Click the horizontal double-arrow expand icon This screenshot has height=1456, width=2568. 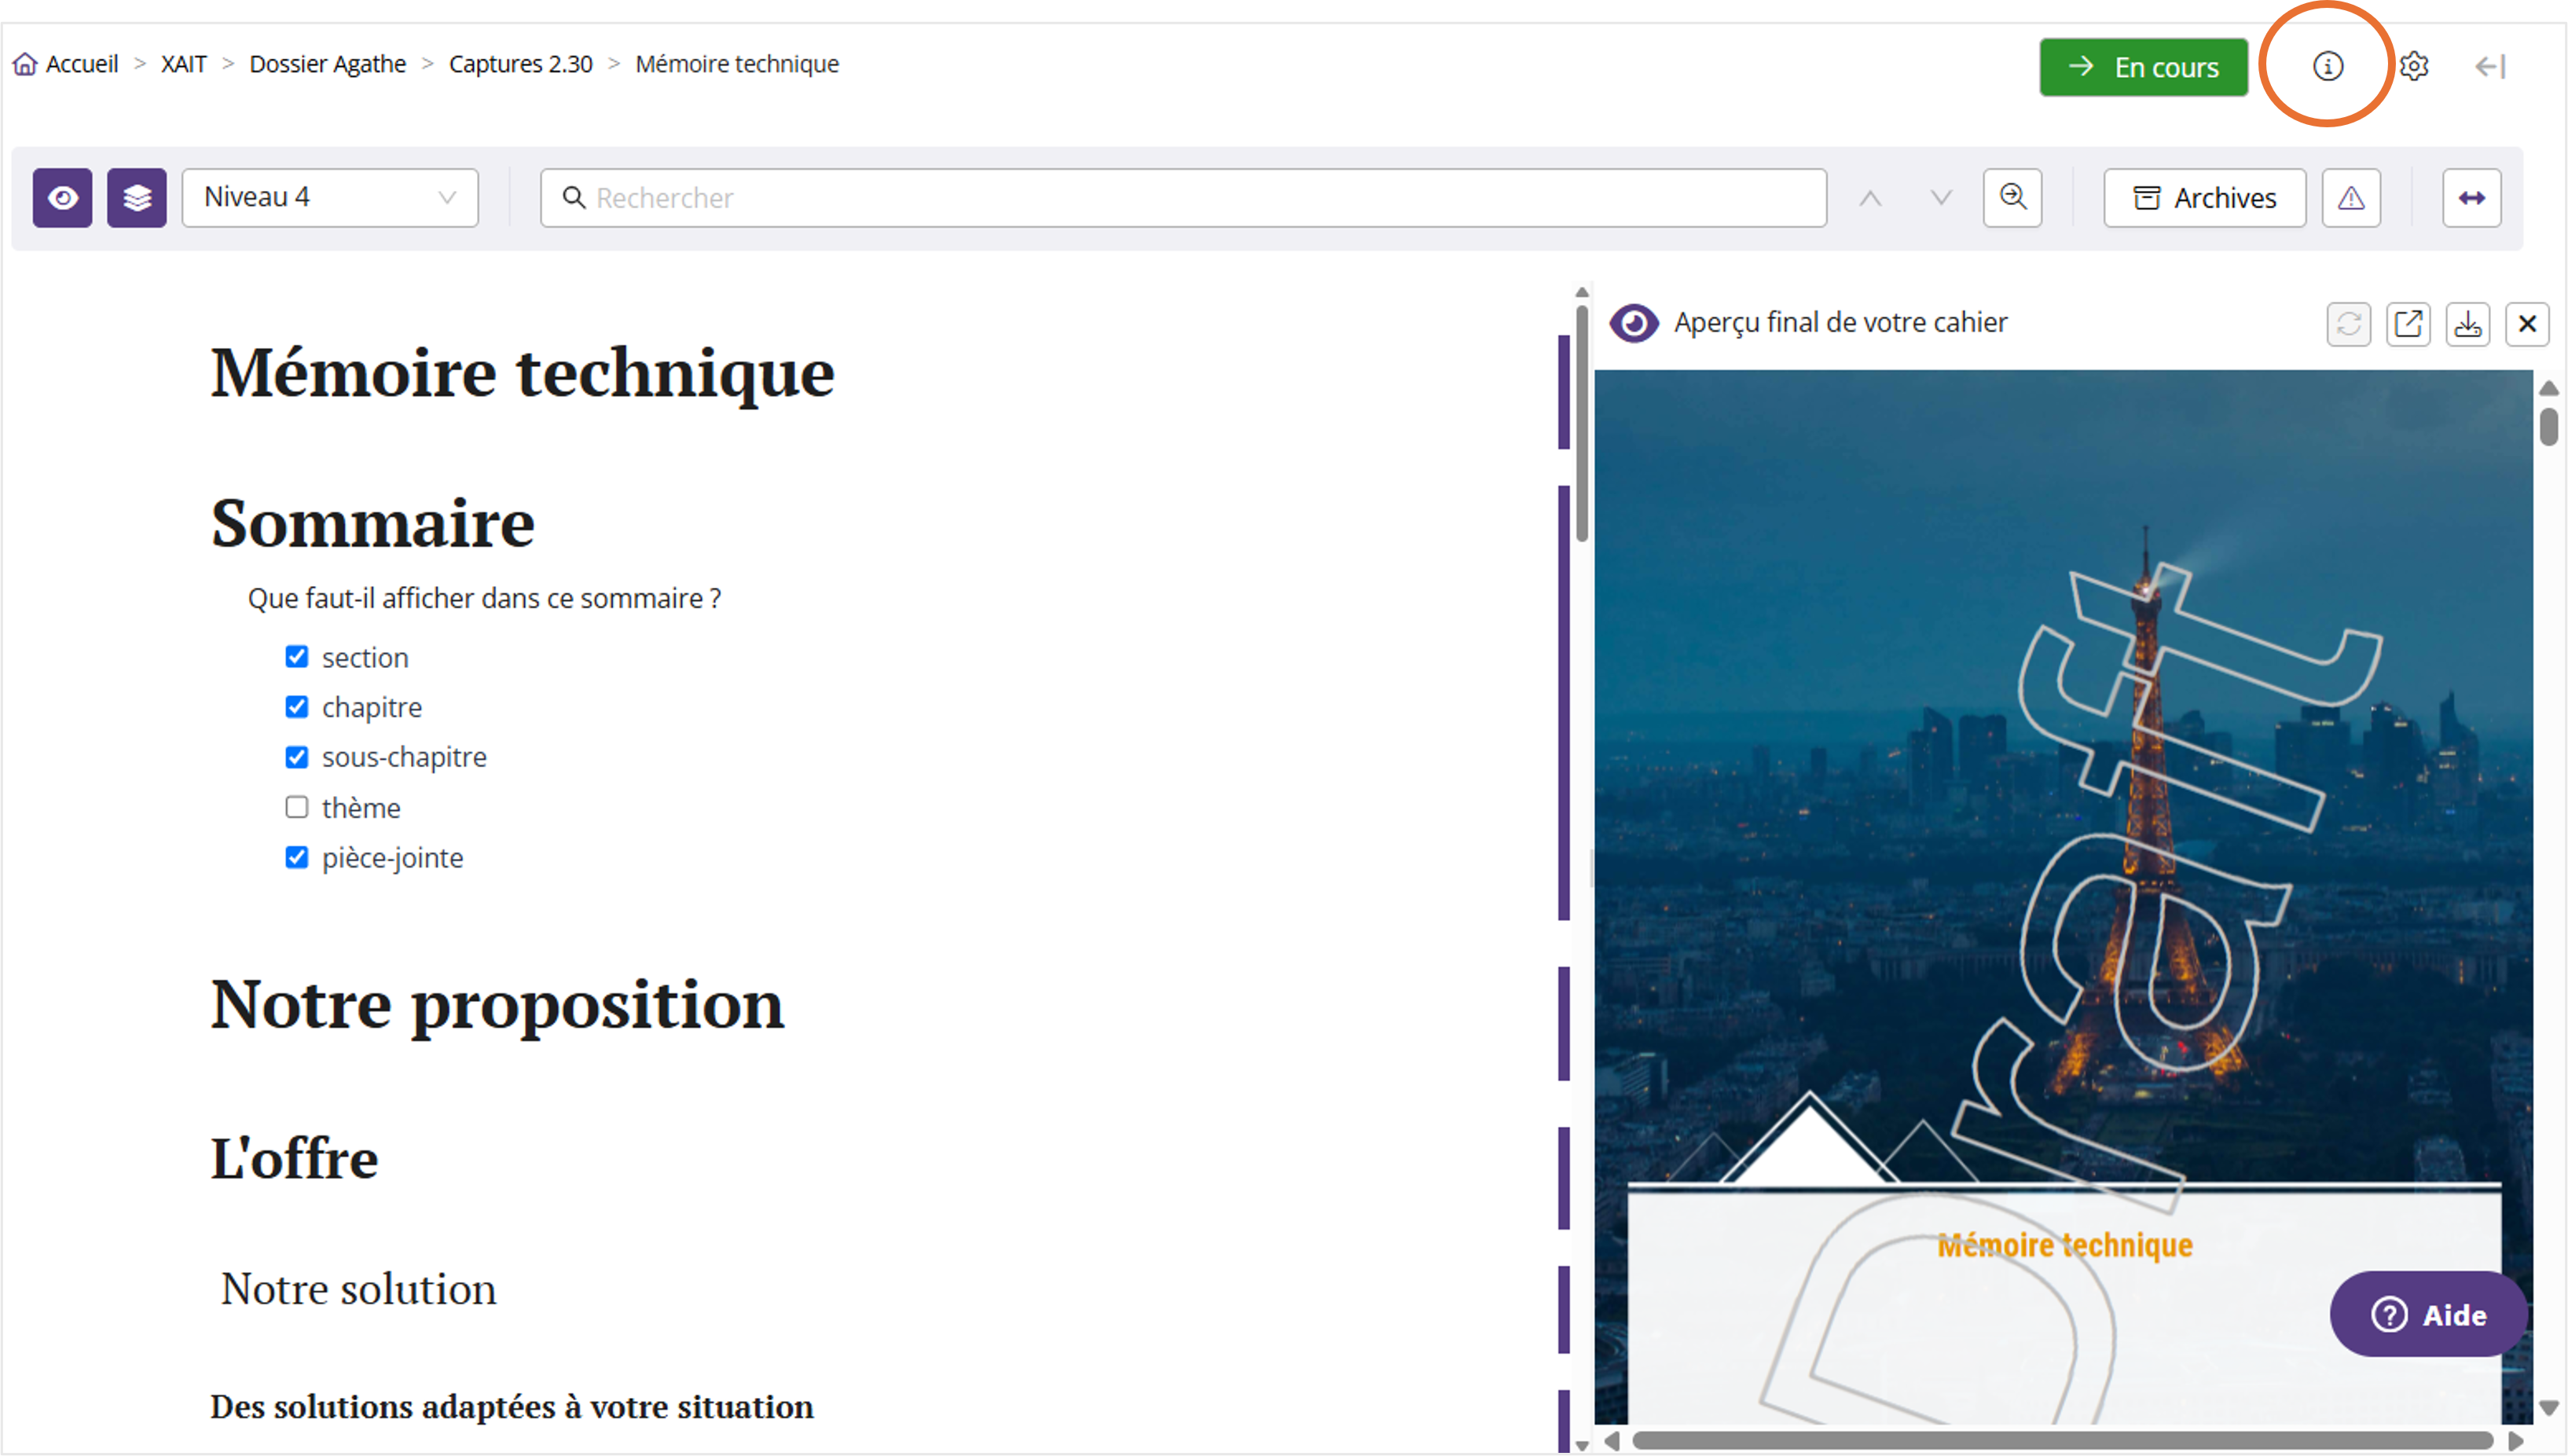click(x=2471, y=198)
